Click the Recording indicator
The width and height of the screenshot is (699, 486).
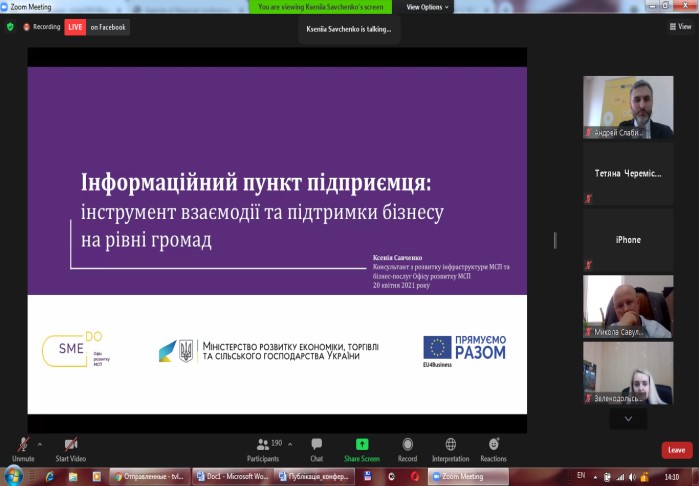(41, 27)
